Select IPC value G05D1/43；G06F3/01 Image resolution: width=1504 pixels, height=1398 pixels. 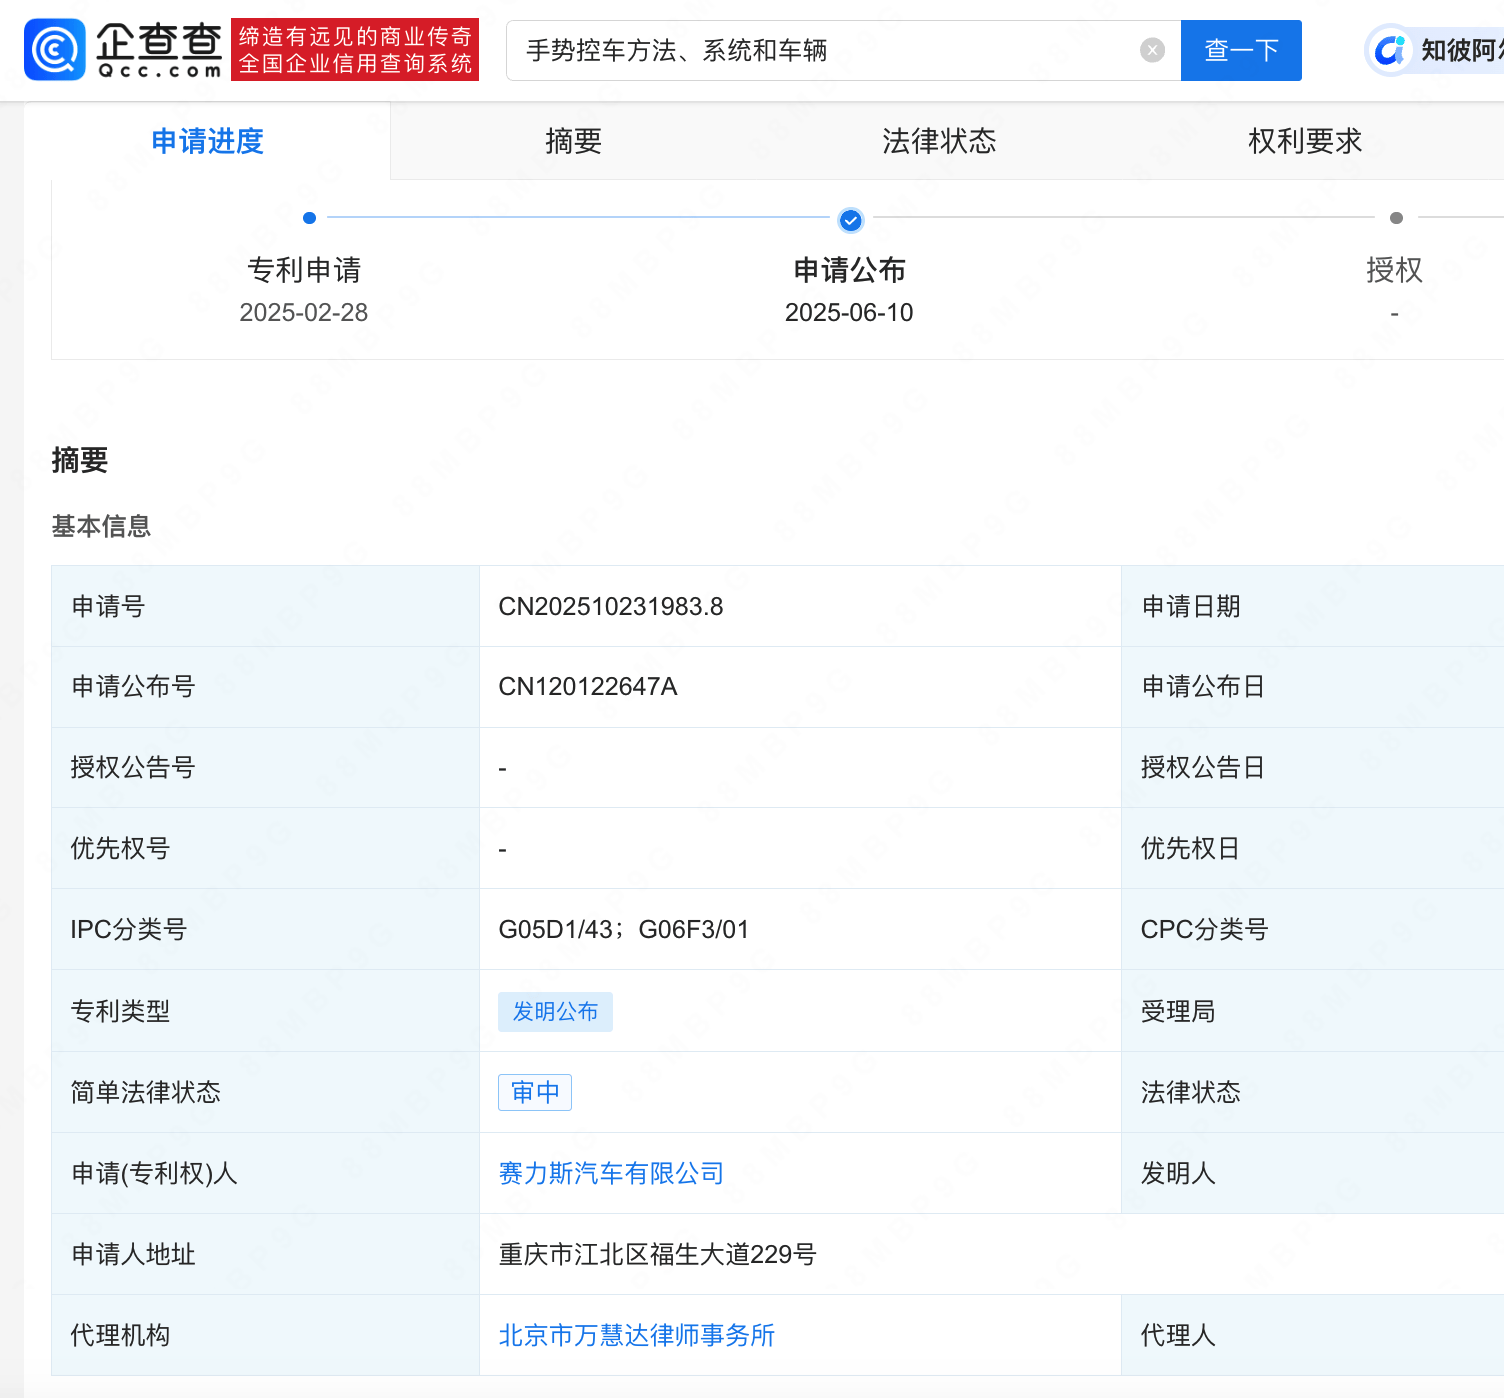[x=624, y=929]
